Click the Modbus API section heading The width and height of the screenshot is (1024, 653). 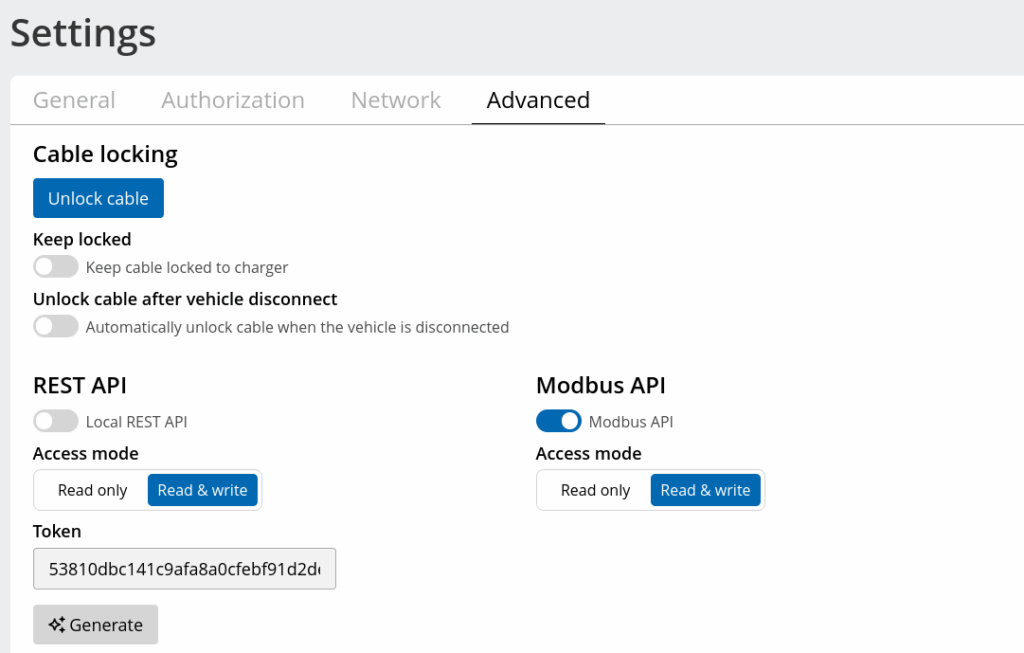tap(599, 385)
